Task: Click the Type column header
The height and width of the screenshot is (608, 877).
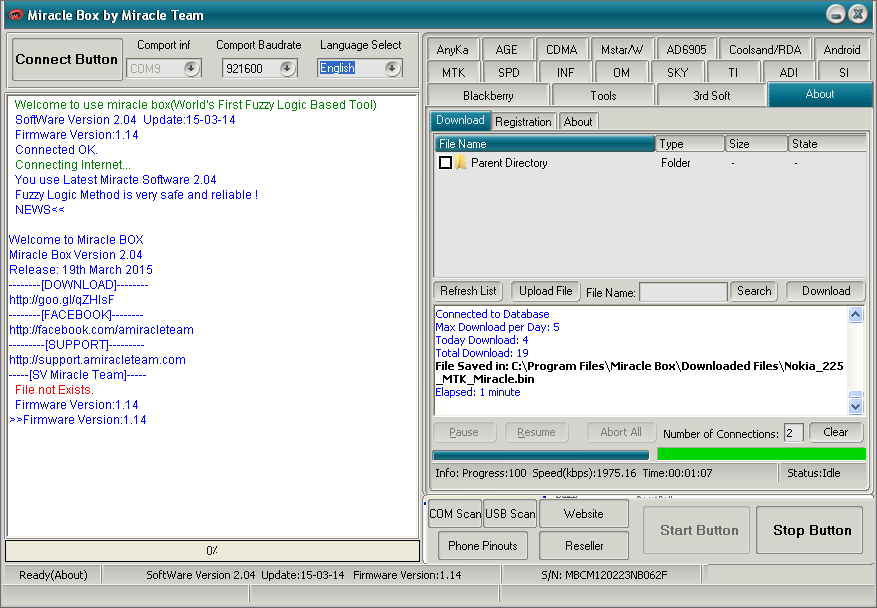Action: point(690,144)
